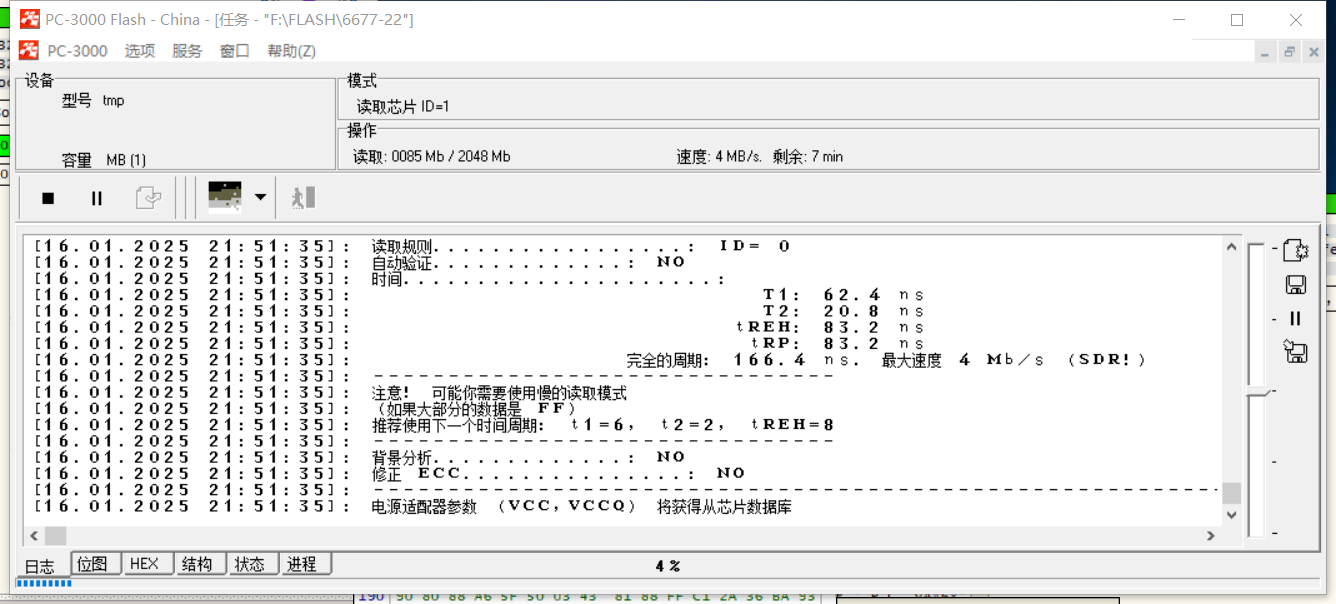This screenshot has width=1336, height=604.
Task: Switch to the 位图 tab
Action: (x=98, y=564)
